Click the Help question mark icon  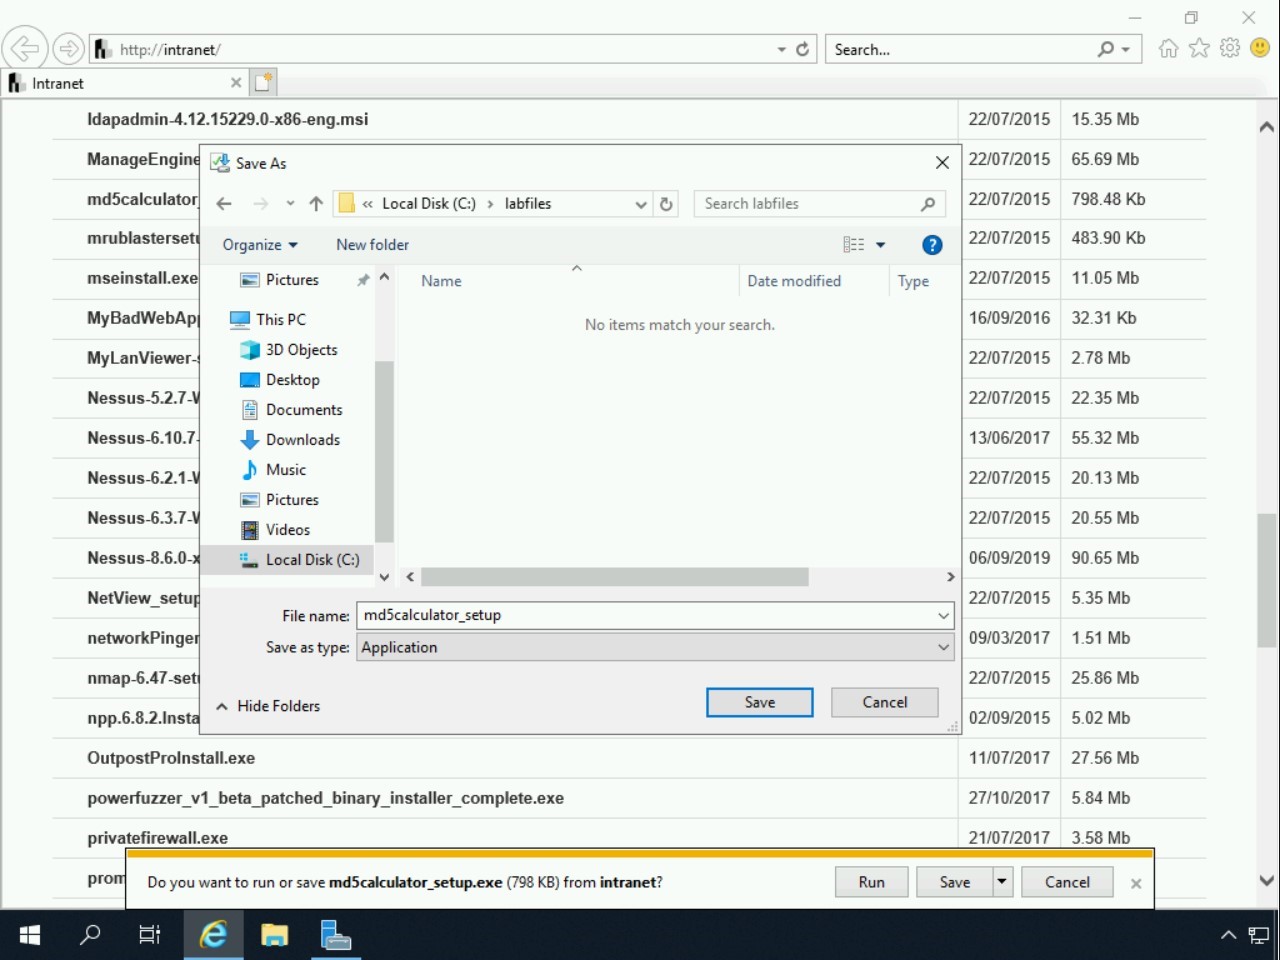tap(931, 245)
